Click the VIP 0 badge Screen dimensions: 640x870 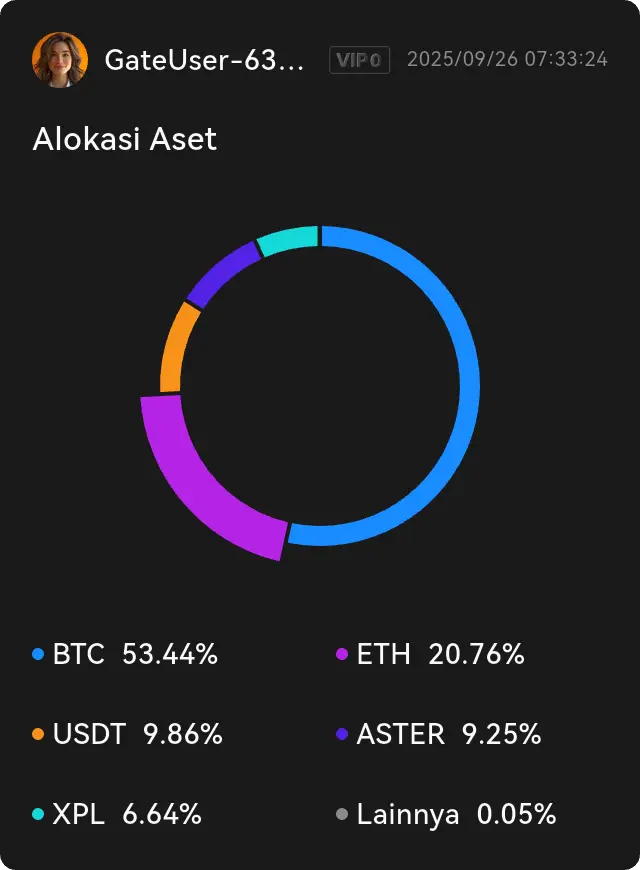coord(359,60)
